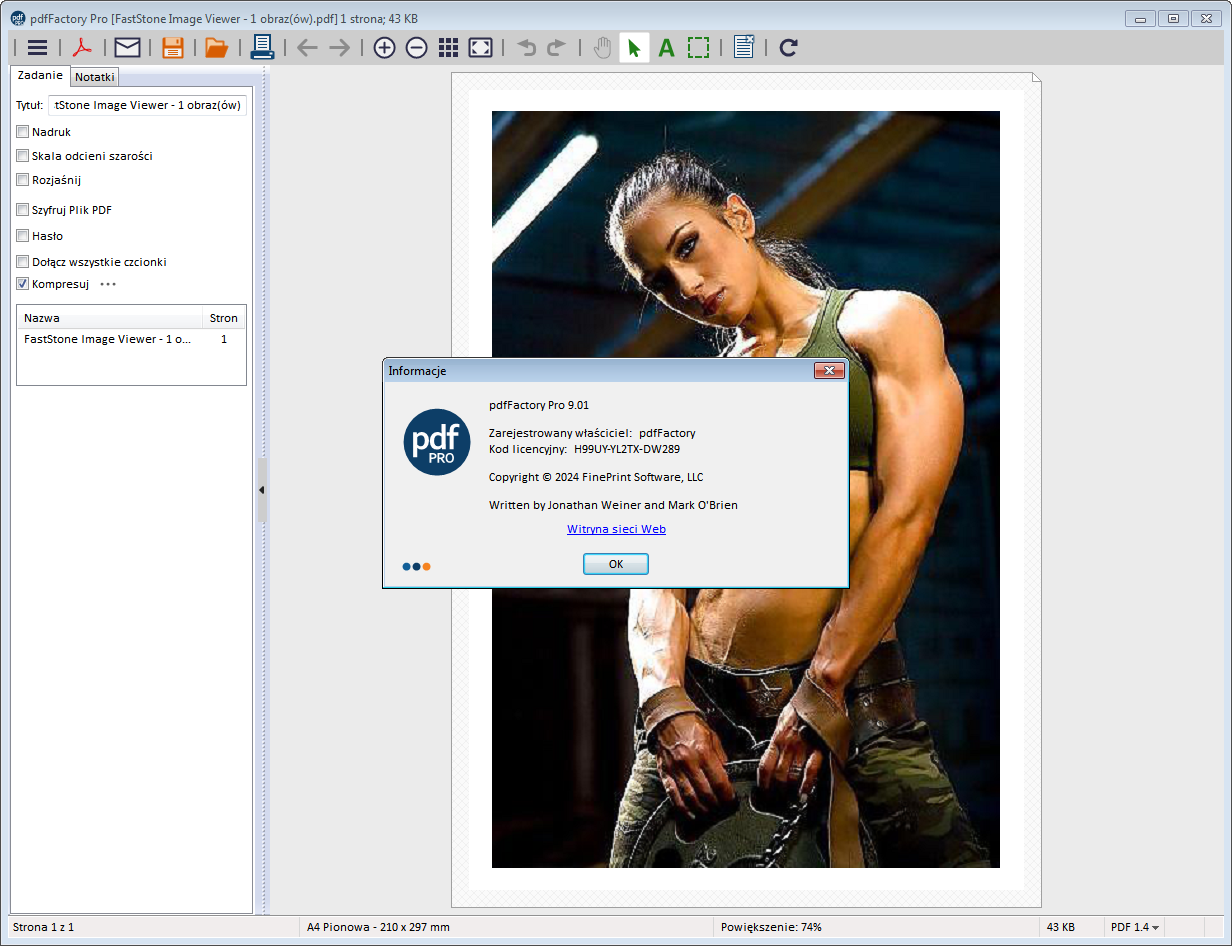Click the license code text H99UY-YL2TX-DW289
The image size is (1232, 946).
(627, 449)
